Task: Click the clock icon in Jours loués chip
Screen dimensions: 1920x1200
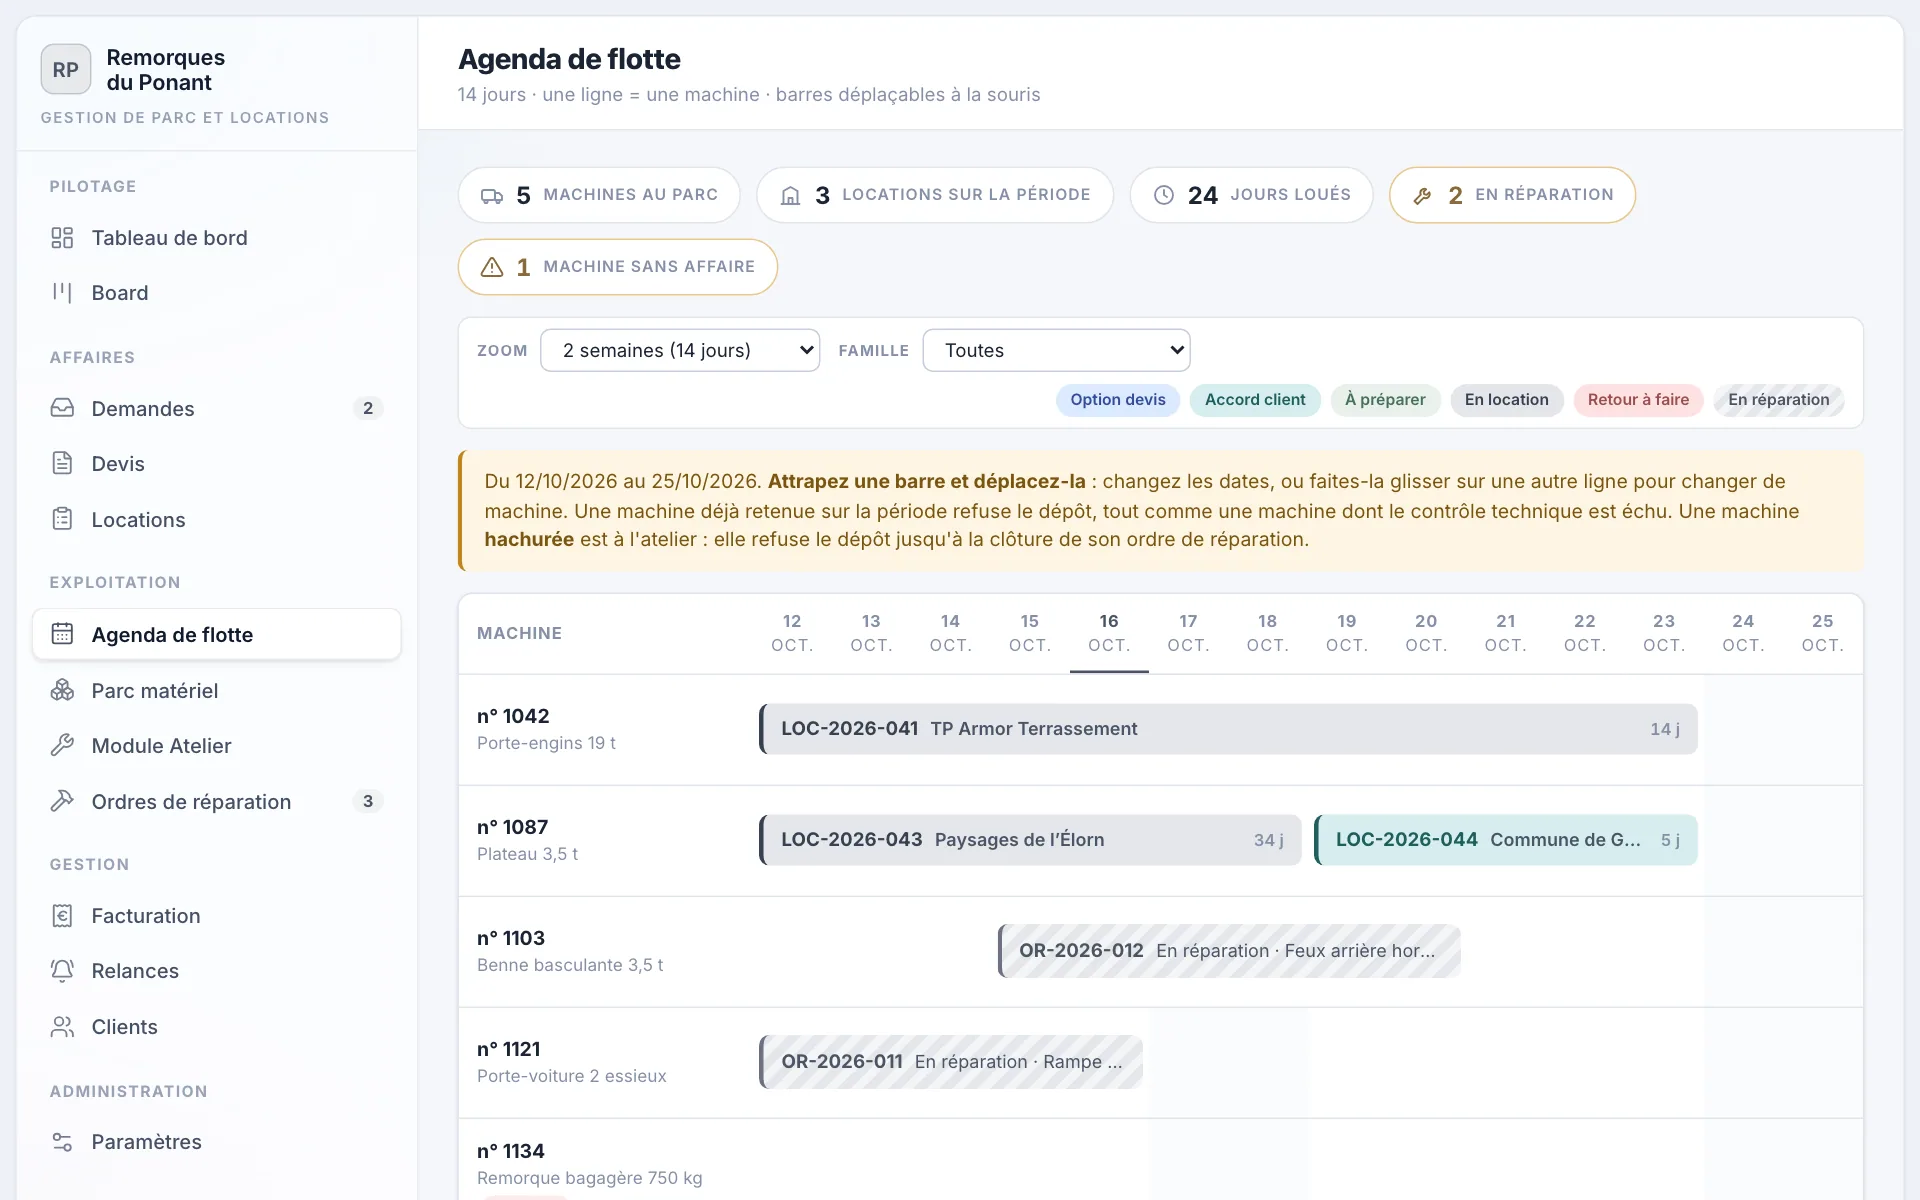Action: coord(1164,196)
